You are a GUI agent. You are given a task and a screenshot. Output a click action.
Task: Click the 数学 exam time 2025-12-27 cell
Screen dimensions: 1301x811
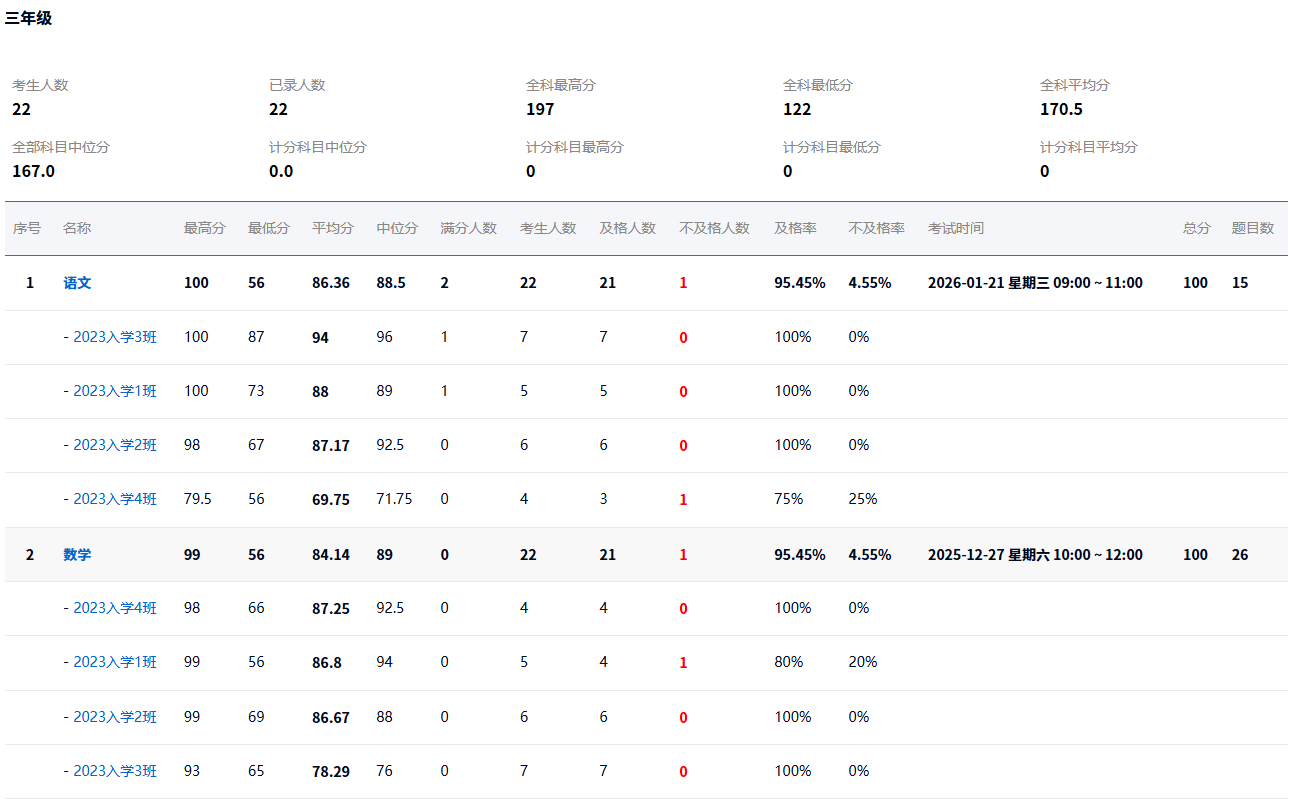[1035, 555]
